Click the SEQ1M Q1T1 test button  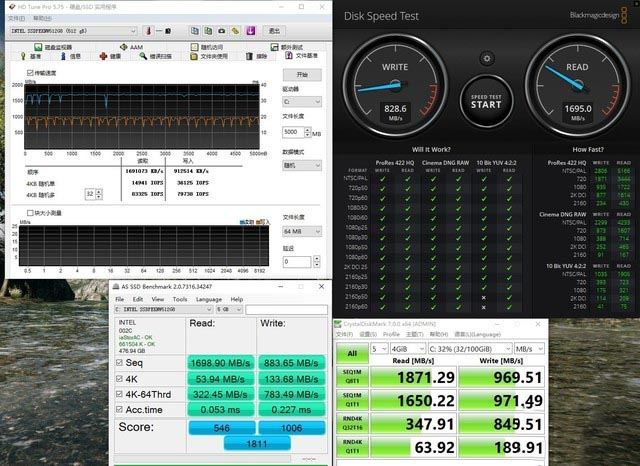click(352, 400)
